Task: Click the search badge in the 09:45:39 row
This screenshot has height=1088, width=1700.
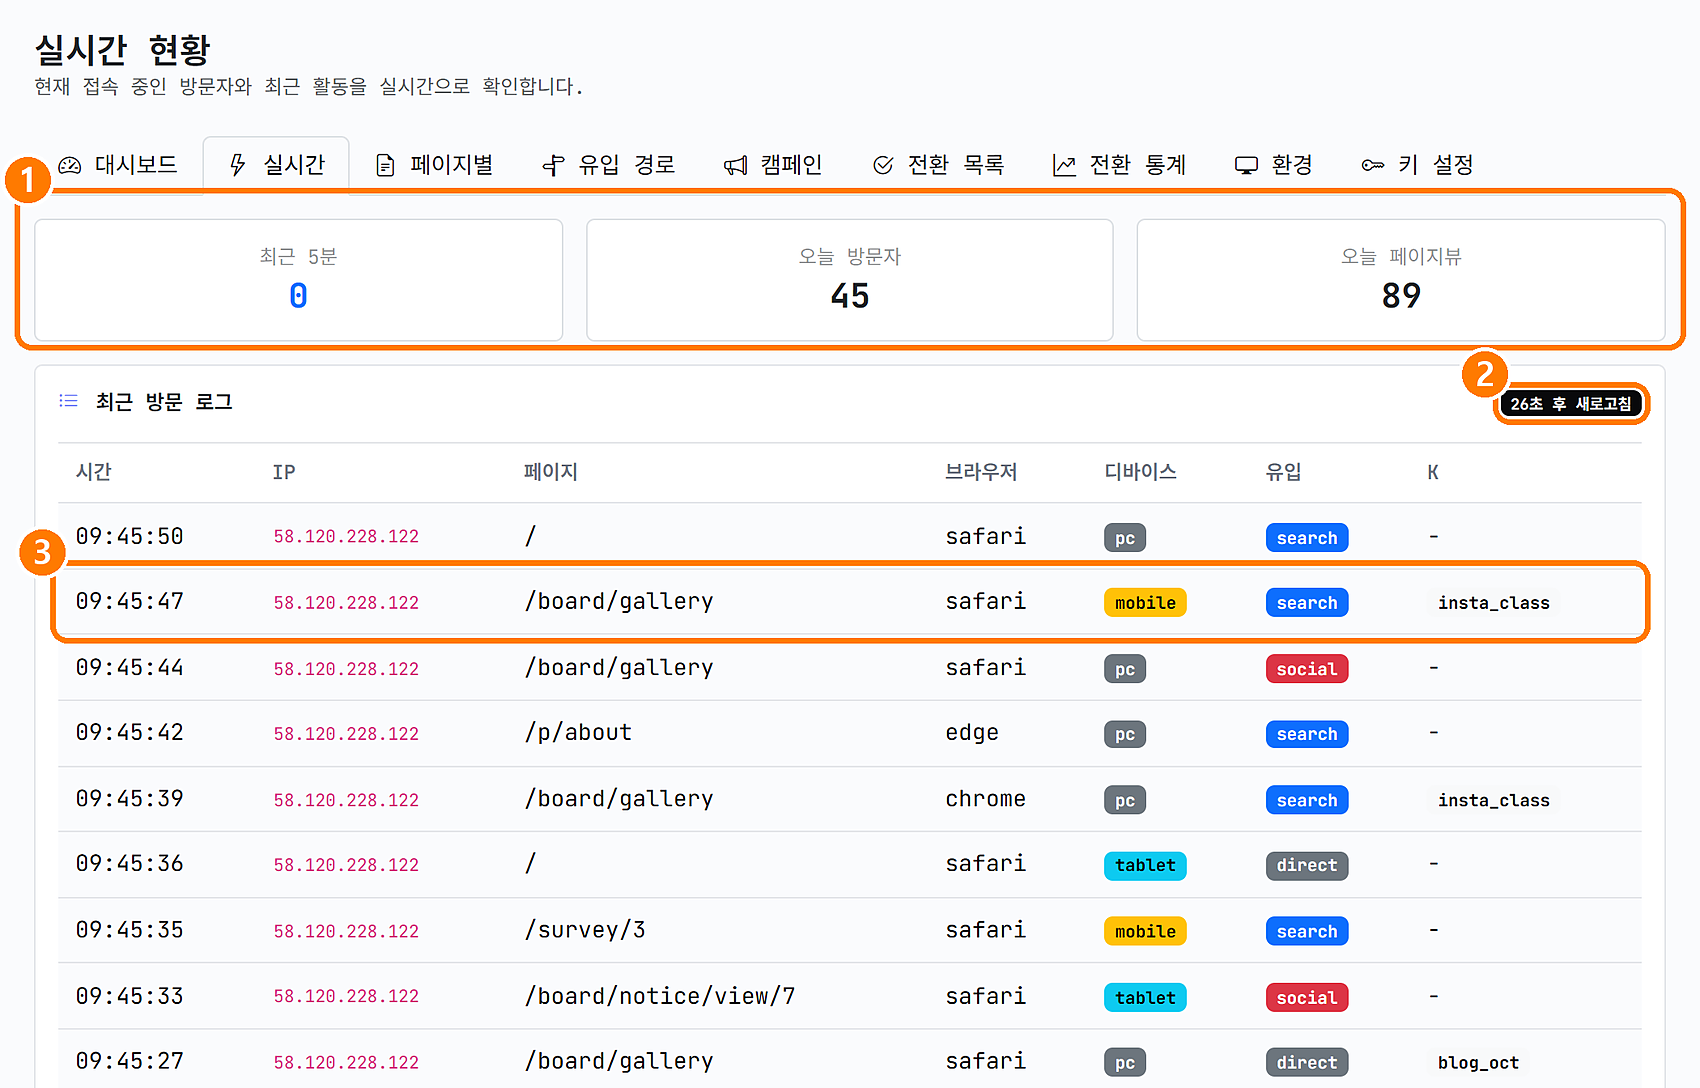Action: click(1307, 800)
